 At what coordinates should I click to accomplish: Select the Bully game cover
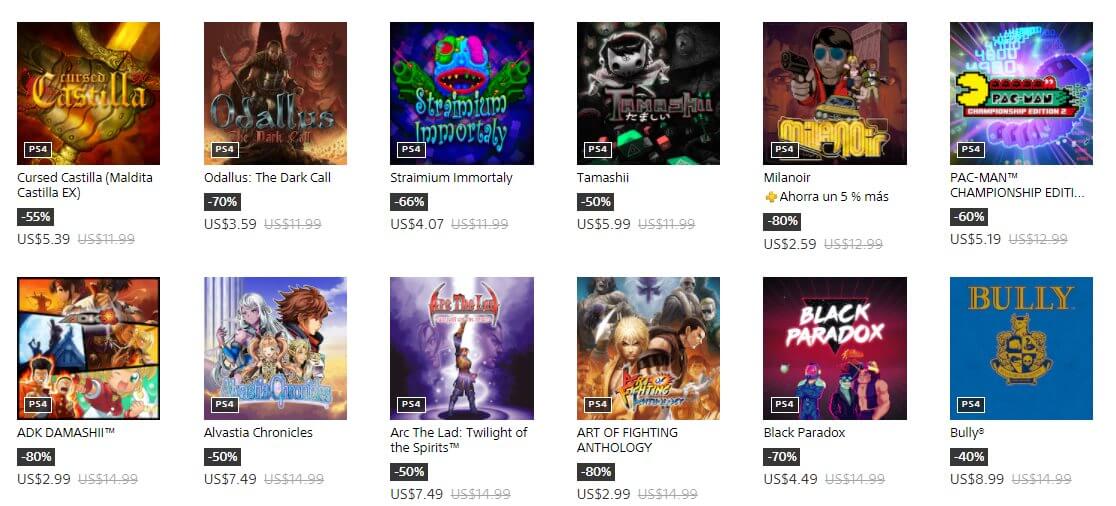click(1021, 348)
